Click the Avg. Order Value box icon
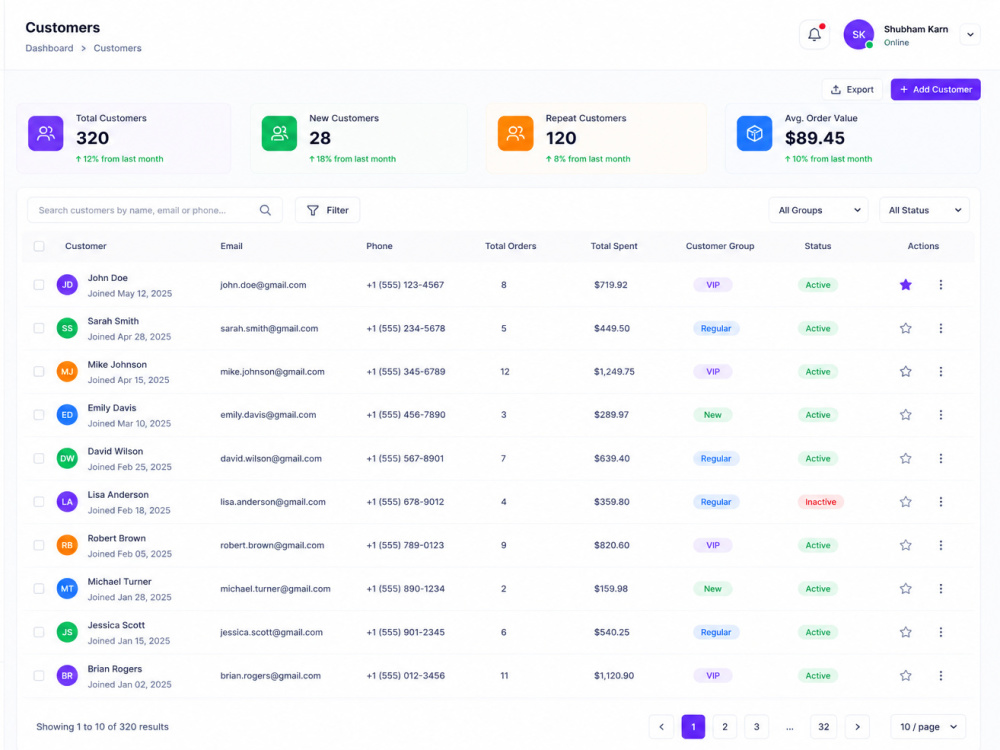The height and width of the screenshot is (750, 1000). [x=754, y=133]
